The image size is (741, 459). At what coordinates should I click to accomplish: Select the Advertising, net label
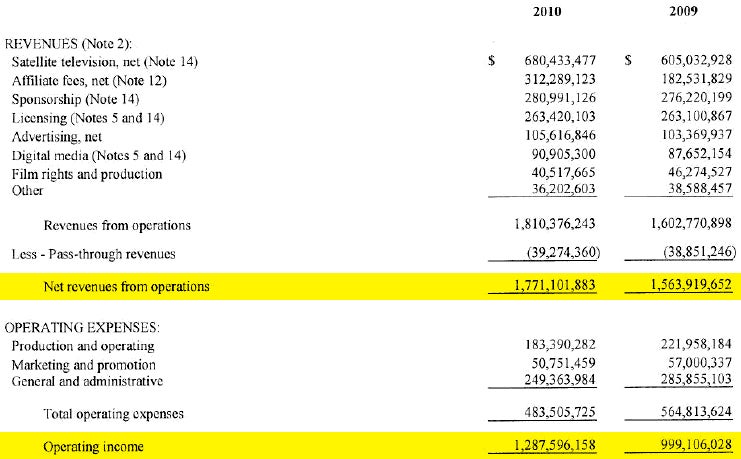click(x=57, y=137)
